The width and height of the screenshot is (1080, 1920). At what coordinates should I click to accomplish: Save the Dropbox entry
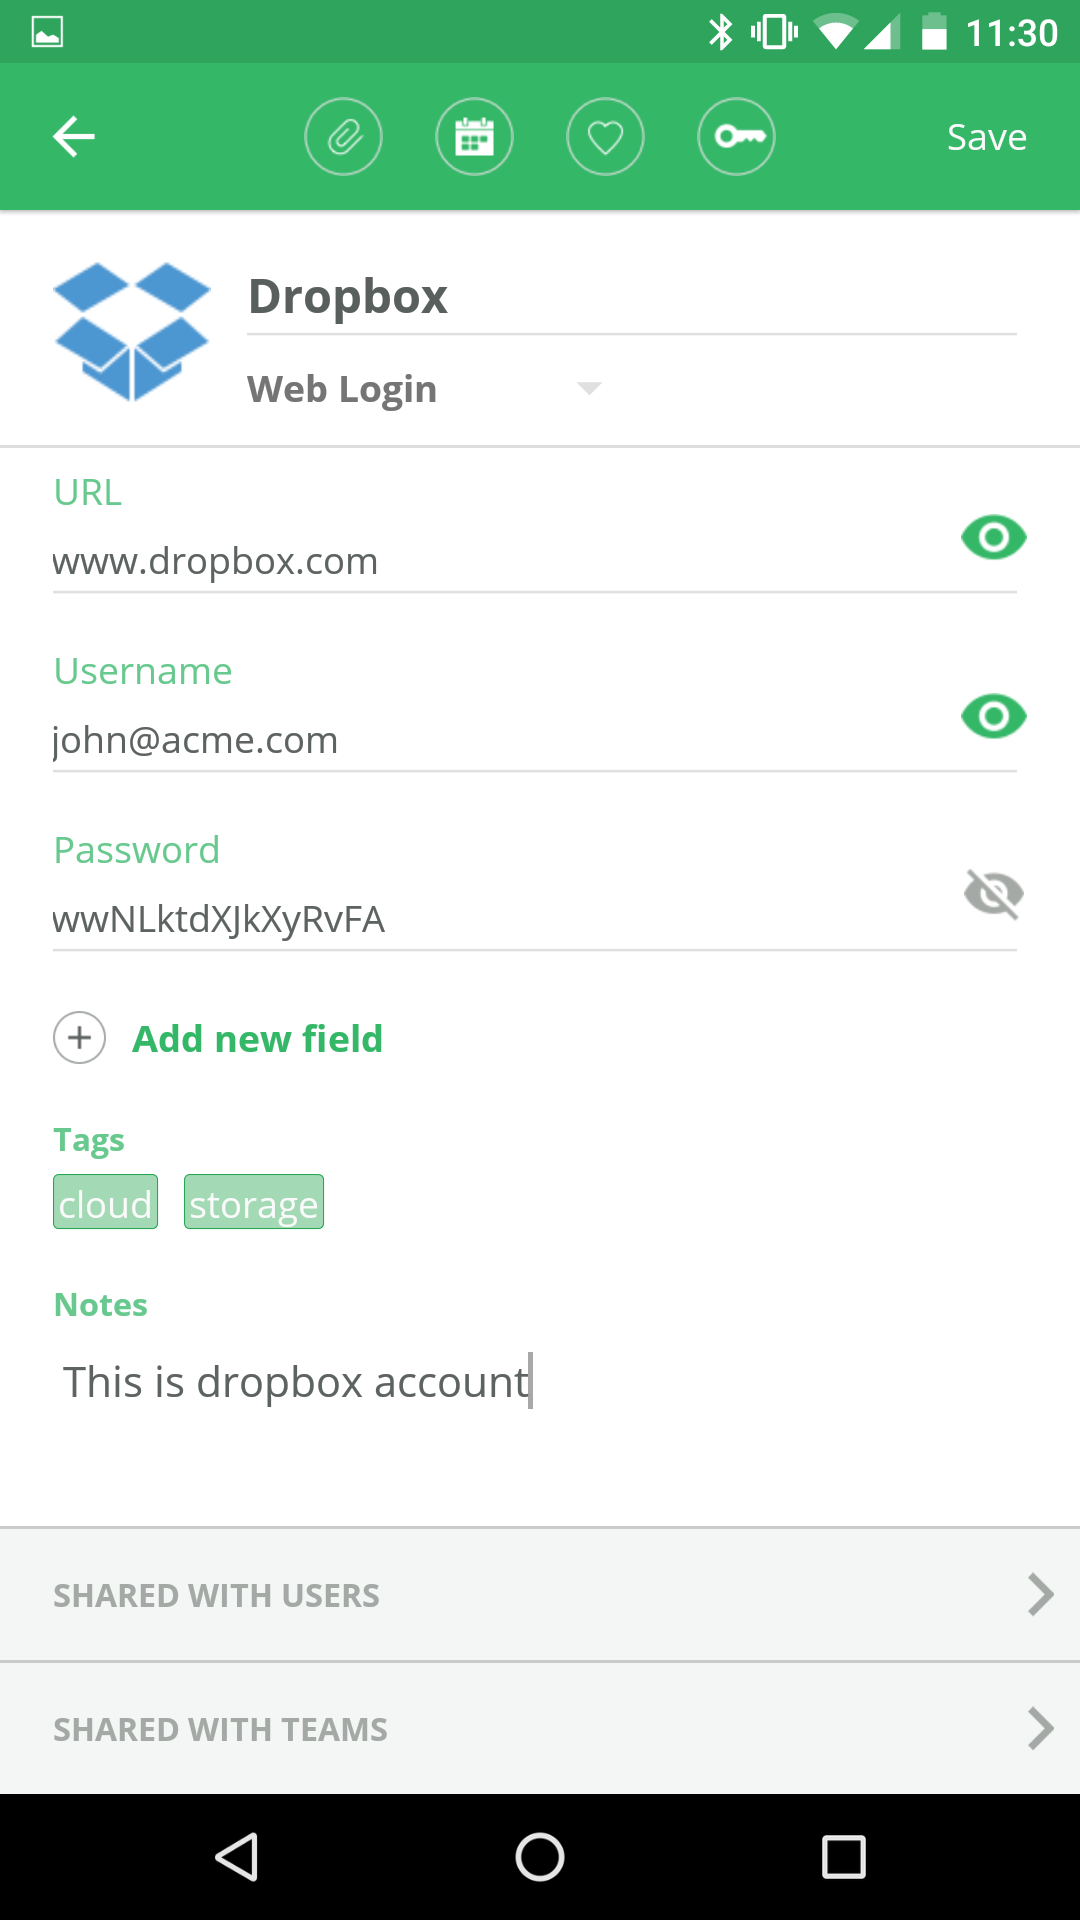[x=985, y=136]
